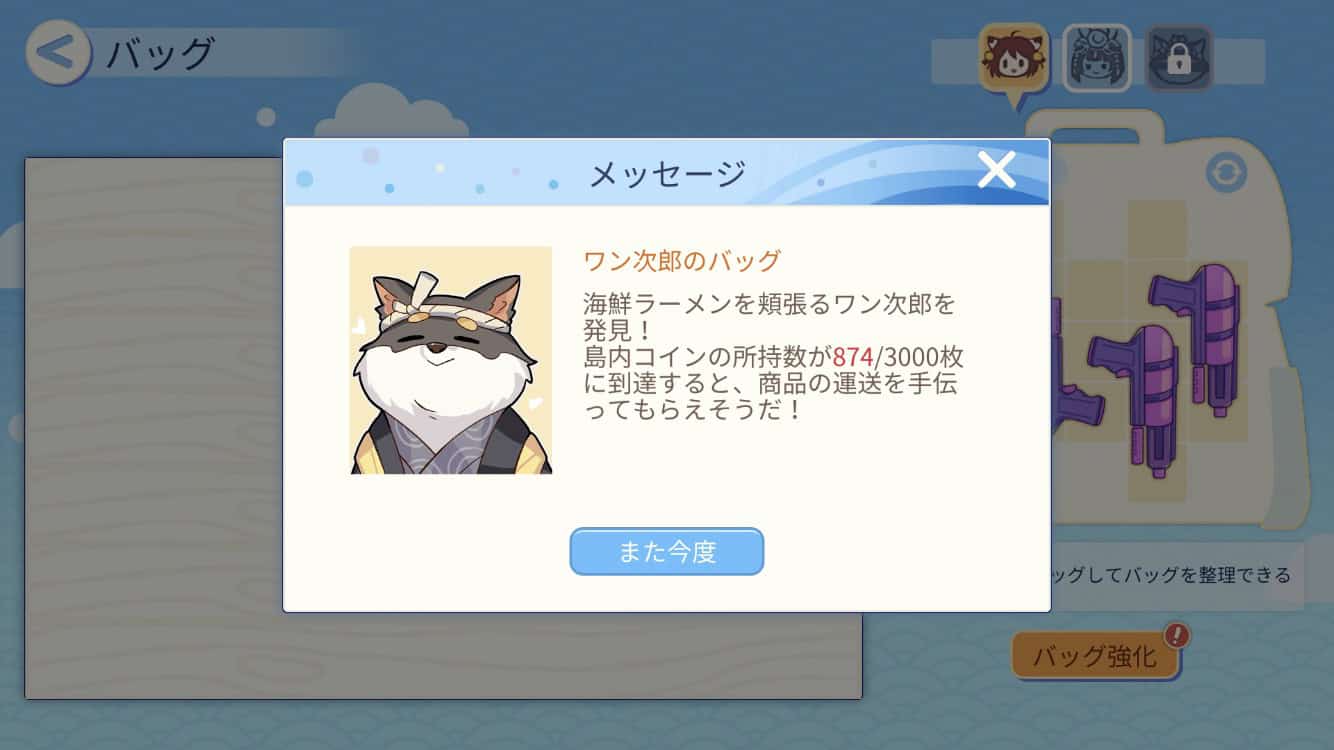The width and height of the screenshot is (1334, 750).
Task: Tap the バッグ screen title
Action: point(160,53)
